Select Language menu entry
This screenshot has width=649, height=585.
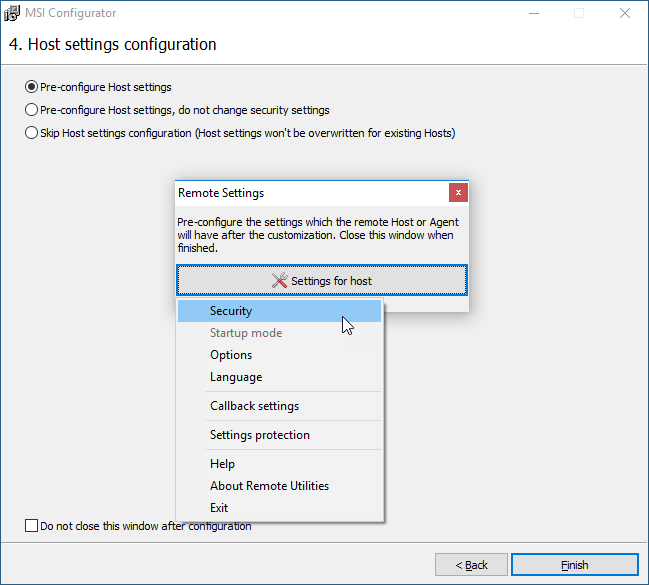[236, 377]
